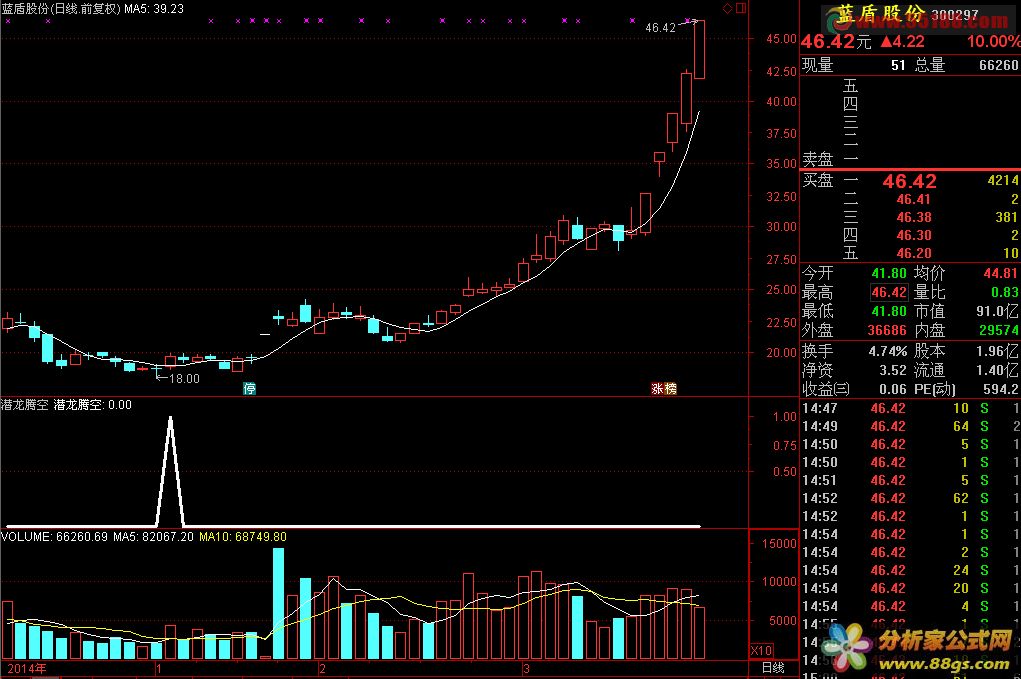Click the tallest cyan volume bar

point(279,603)
